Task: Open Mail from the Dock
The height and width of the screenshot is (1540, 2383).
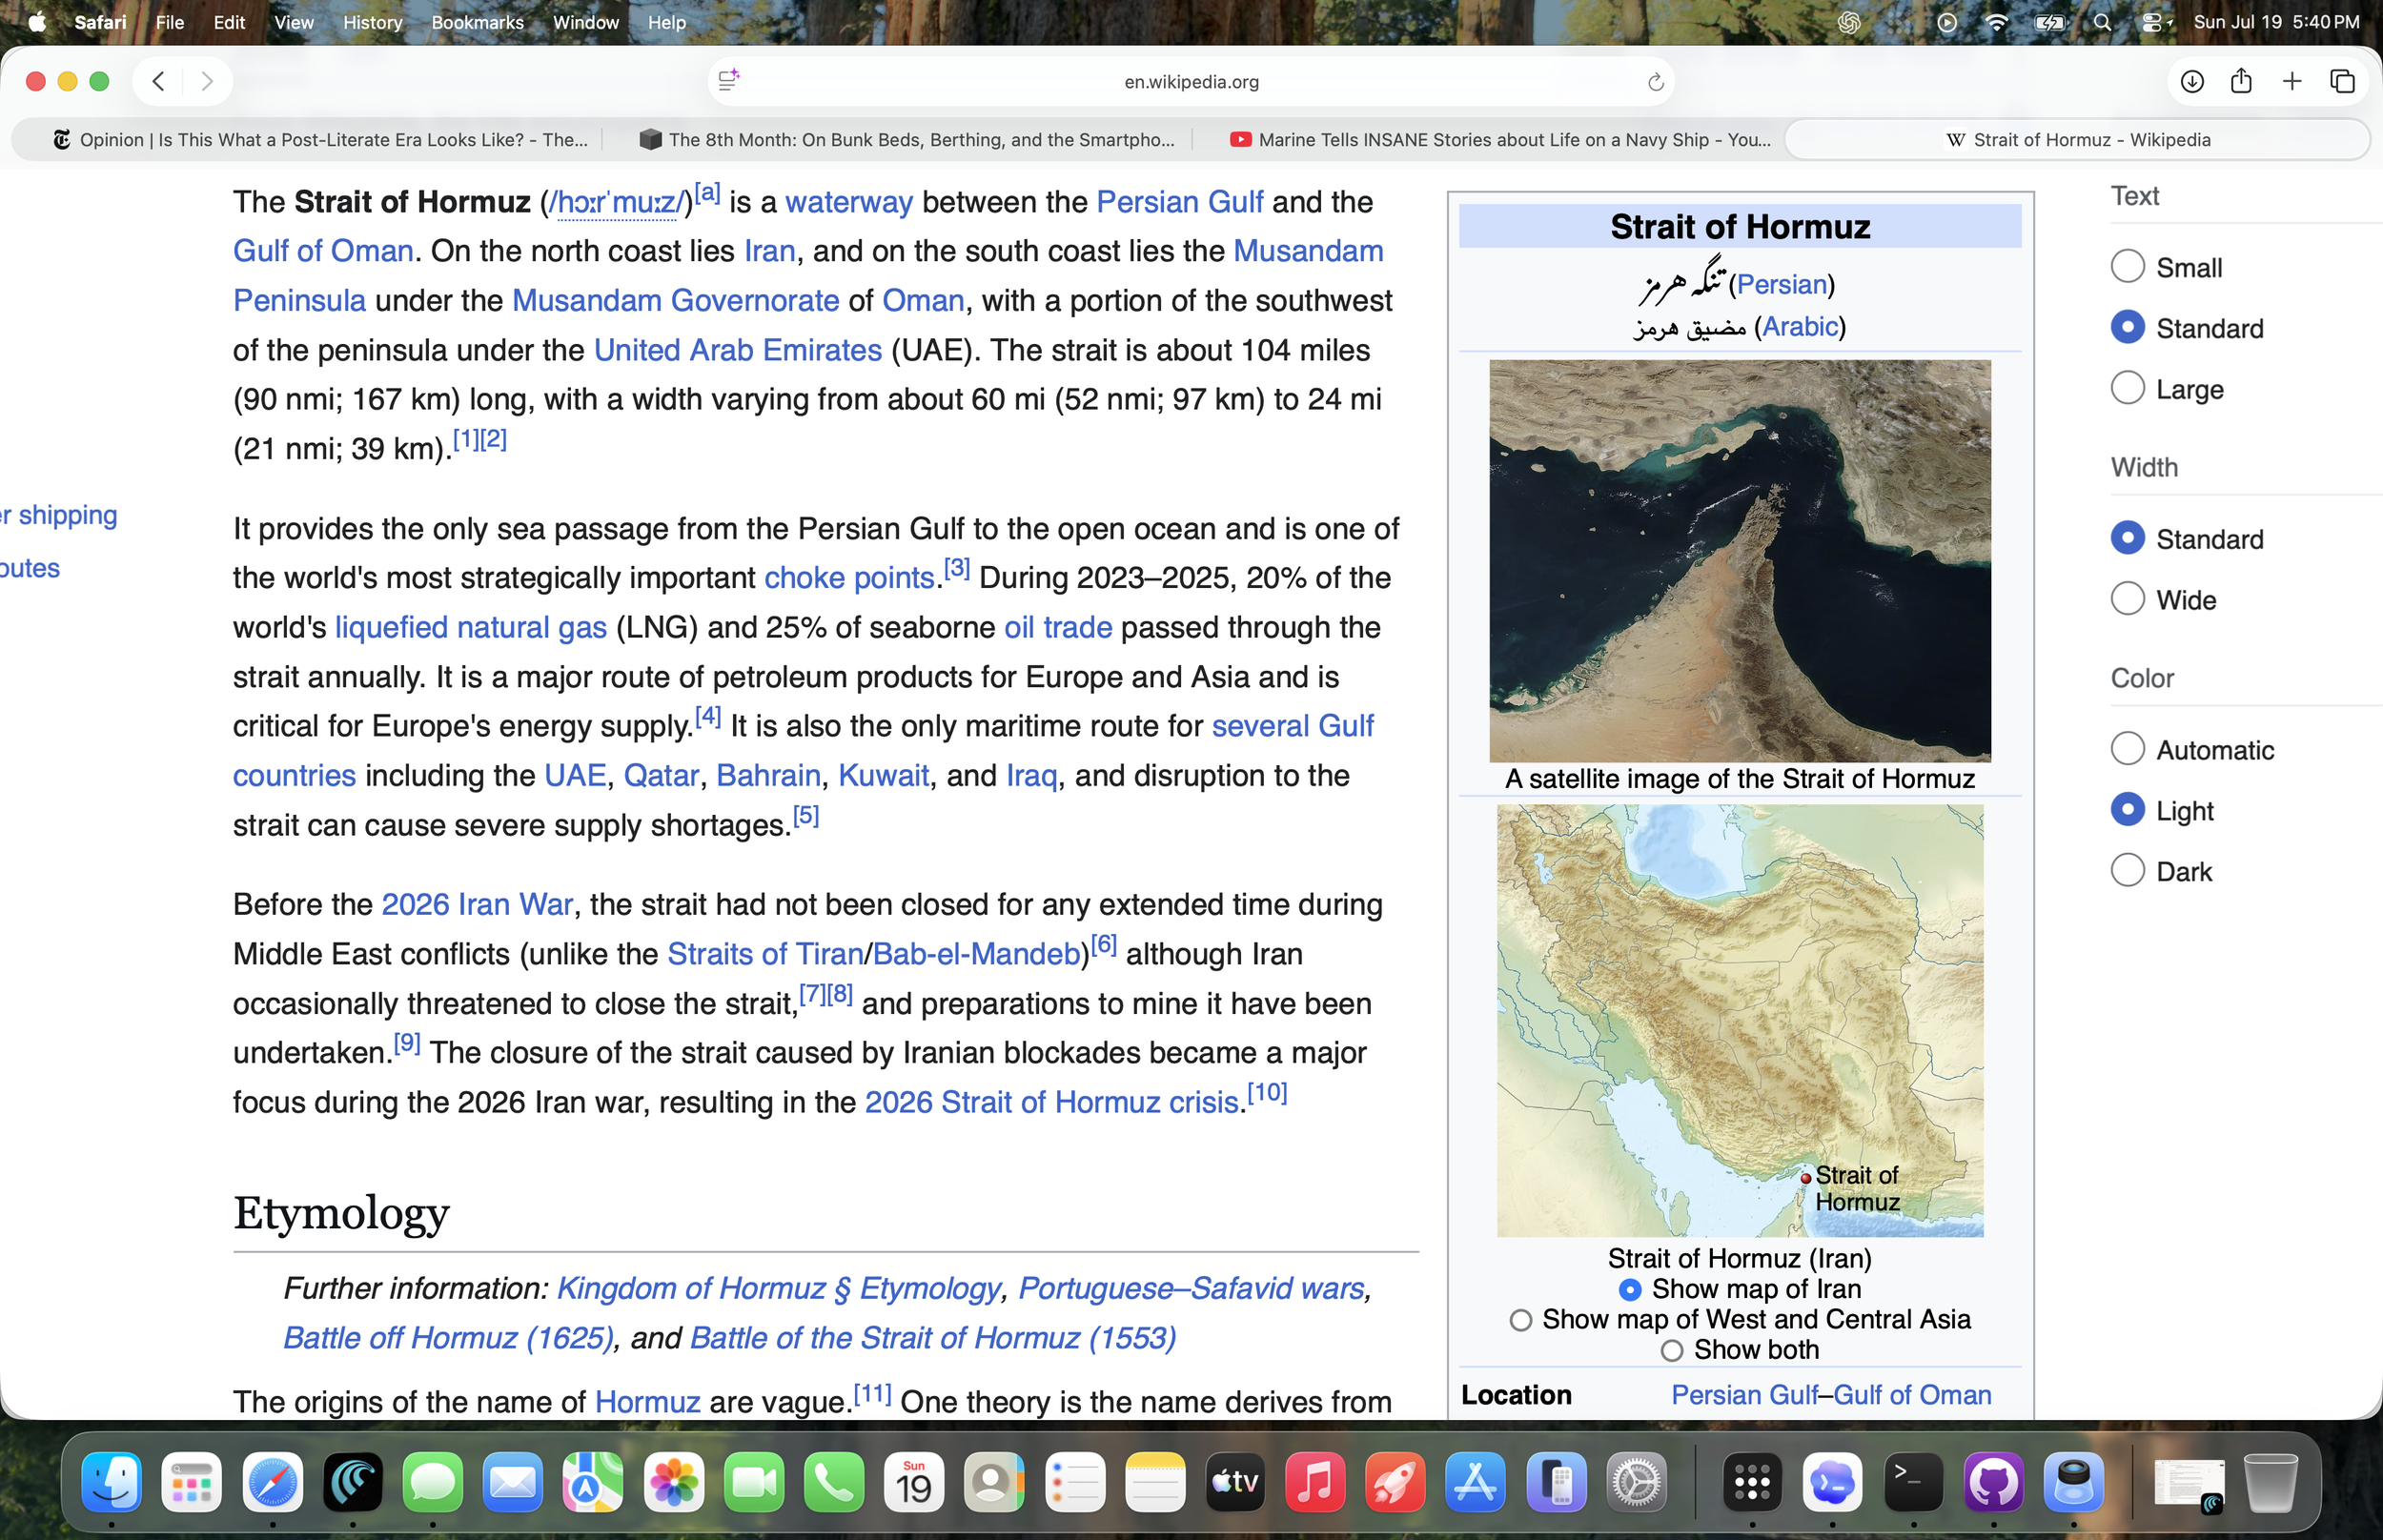Action: [513, 1482]
